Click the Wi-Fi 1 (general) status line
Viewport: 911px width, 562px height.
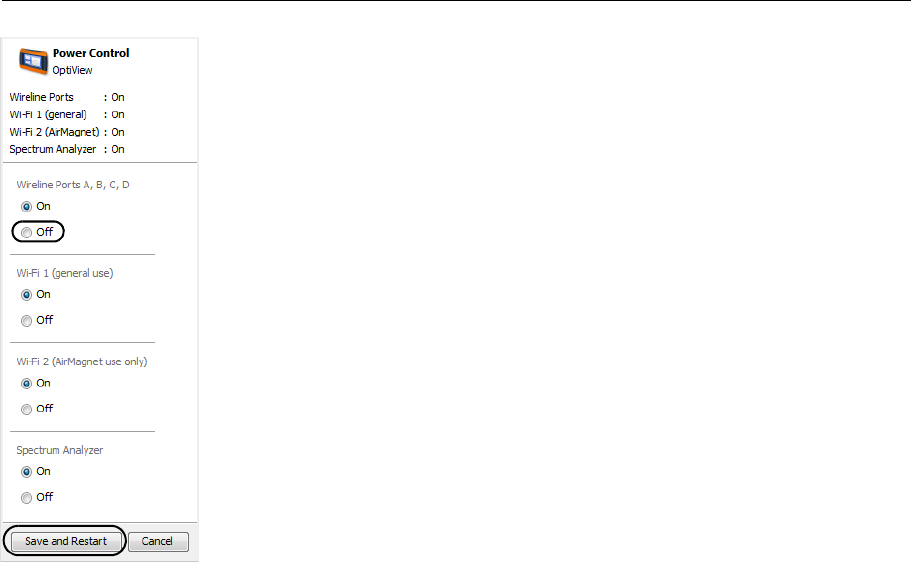coord(67,114)
